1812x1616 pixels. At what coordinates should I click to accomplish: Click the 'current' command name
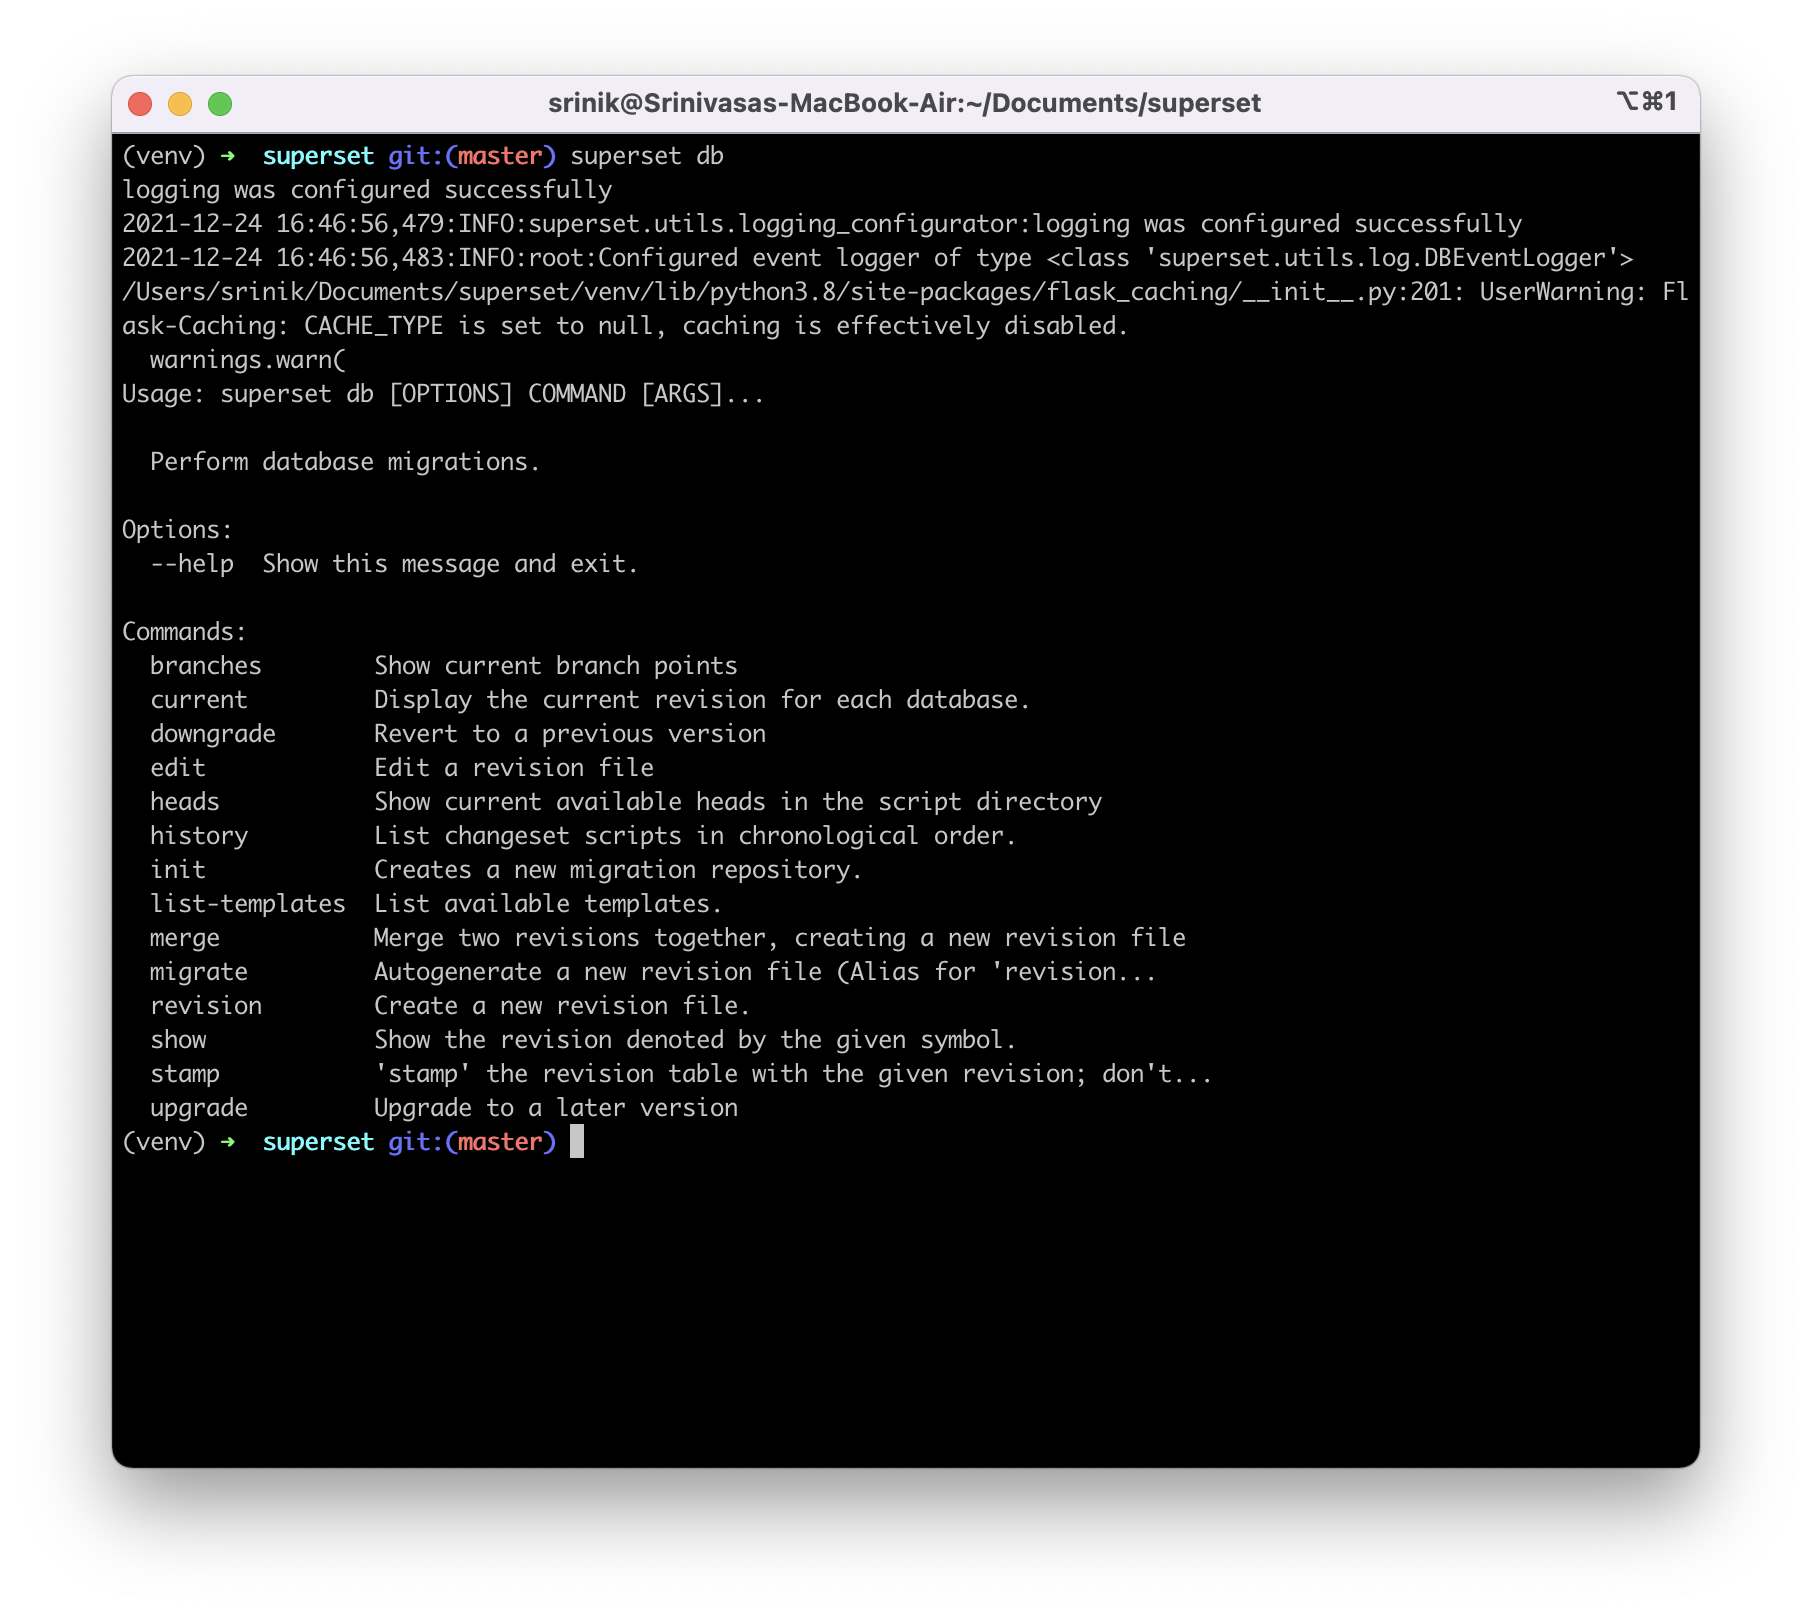point(199,700)
